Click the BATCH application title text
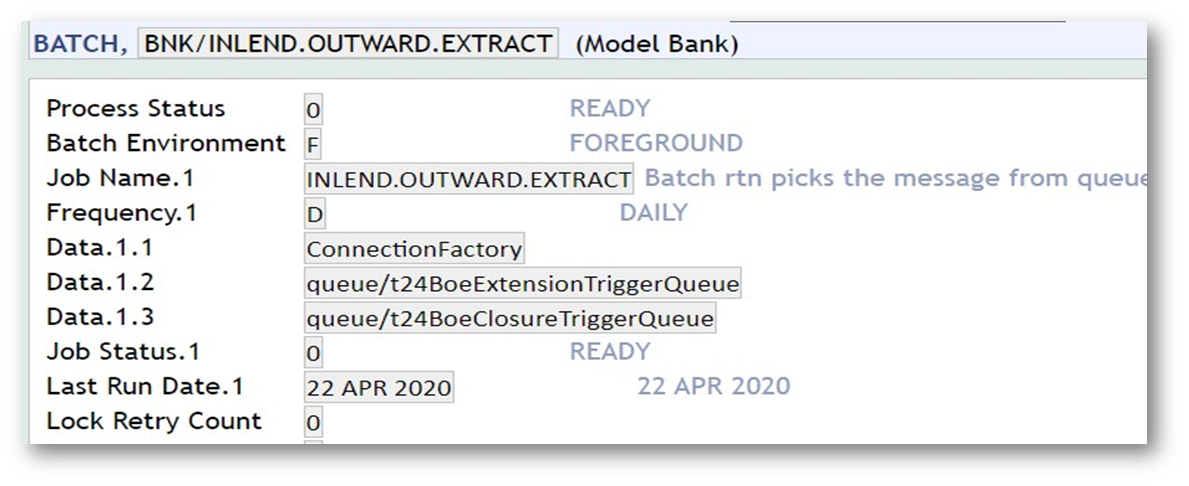This screenshot has height=486, width=1189. tap(79, 45)
